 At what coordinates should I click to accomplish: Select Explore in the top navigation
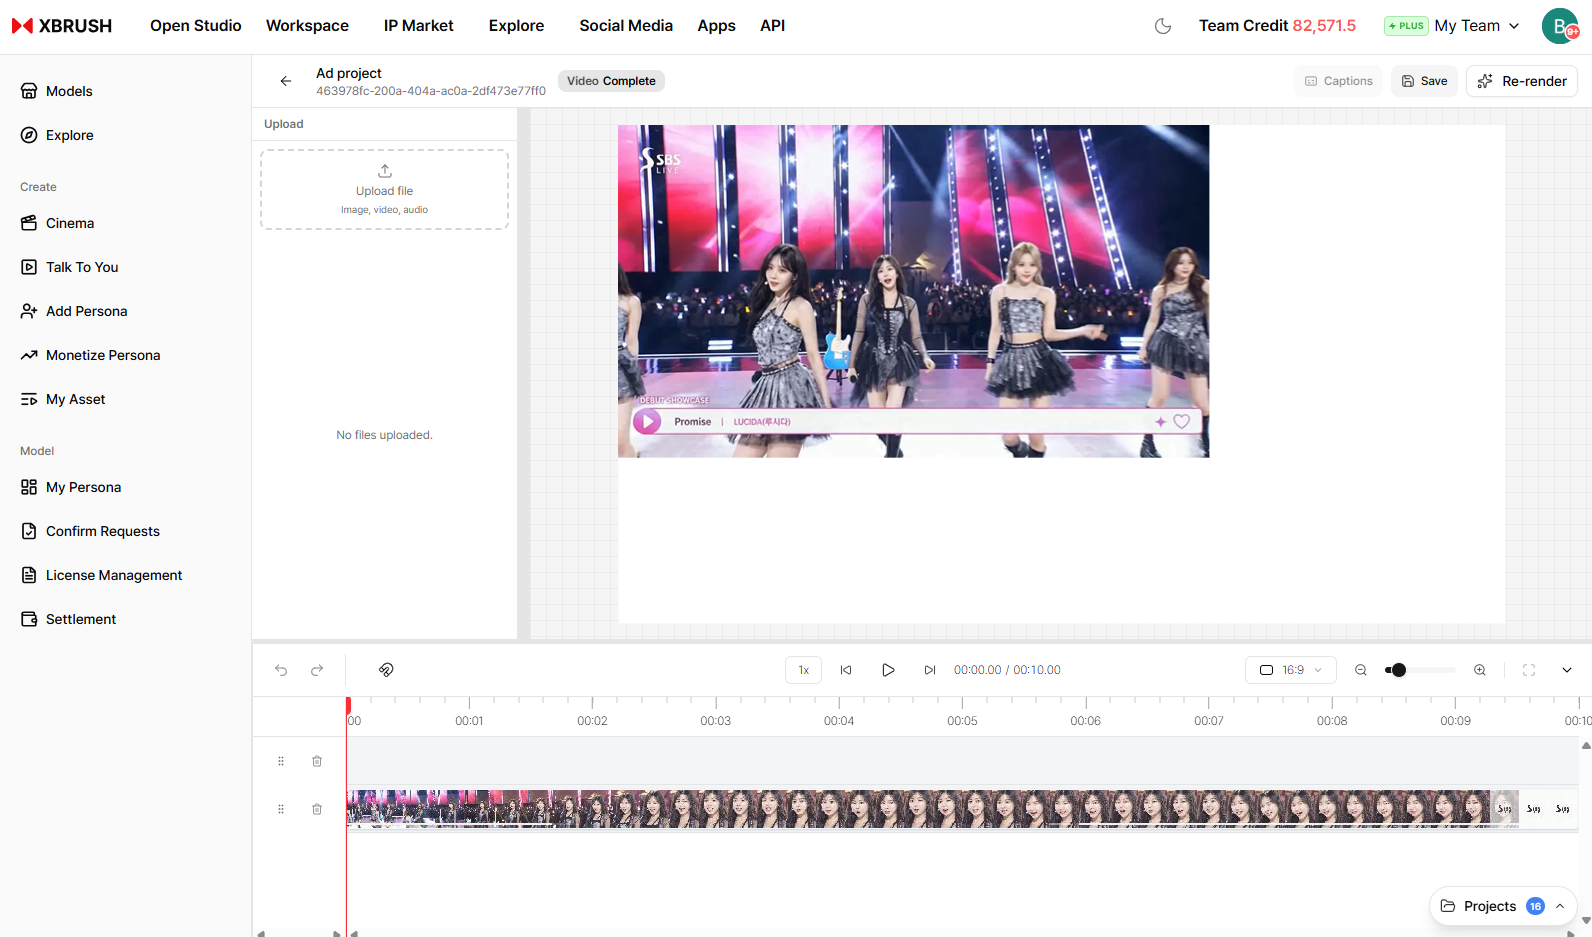516,26
